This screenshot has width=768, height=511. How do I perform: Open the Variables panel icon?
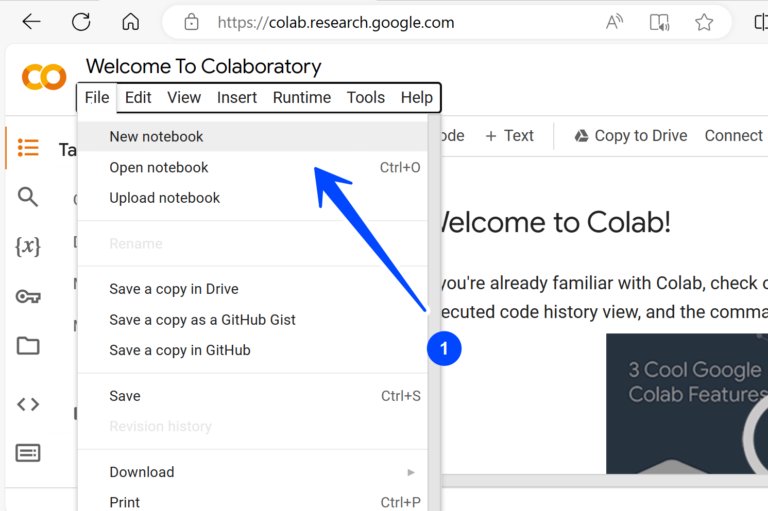pyautogui.click(x=28, y=246)
